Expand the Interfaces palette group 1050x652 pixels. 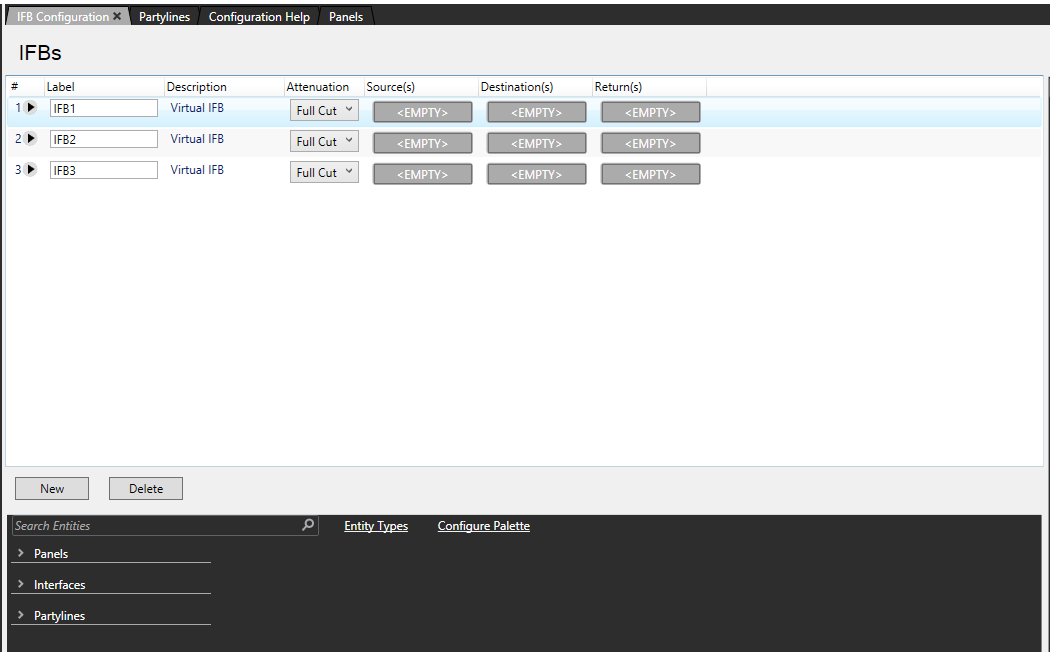point(21,584)
